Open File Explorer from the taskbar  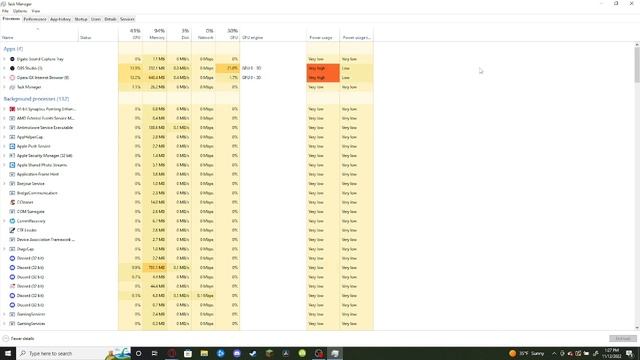coord(204,353)
